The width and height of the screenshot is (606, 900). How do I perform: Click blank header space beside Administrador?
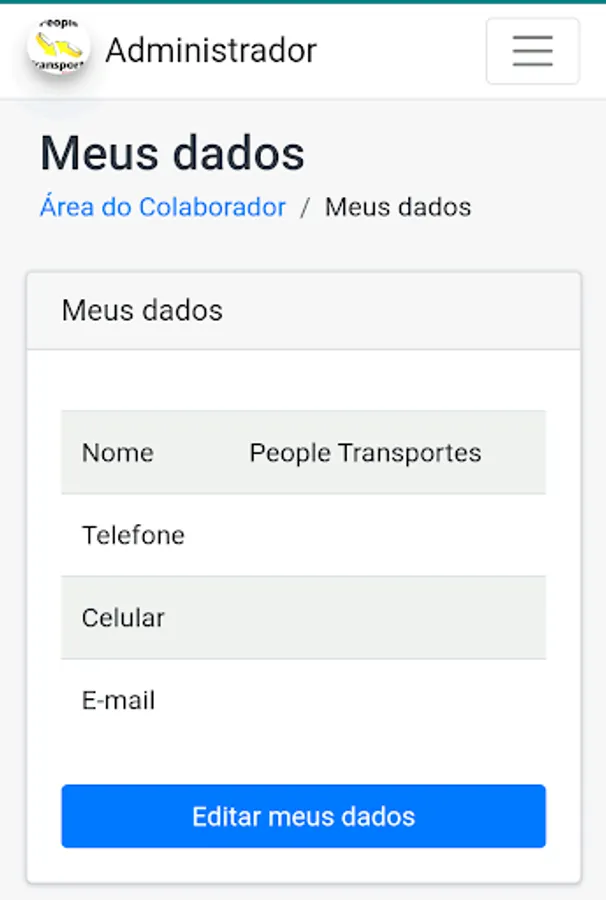400,50
